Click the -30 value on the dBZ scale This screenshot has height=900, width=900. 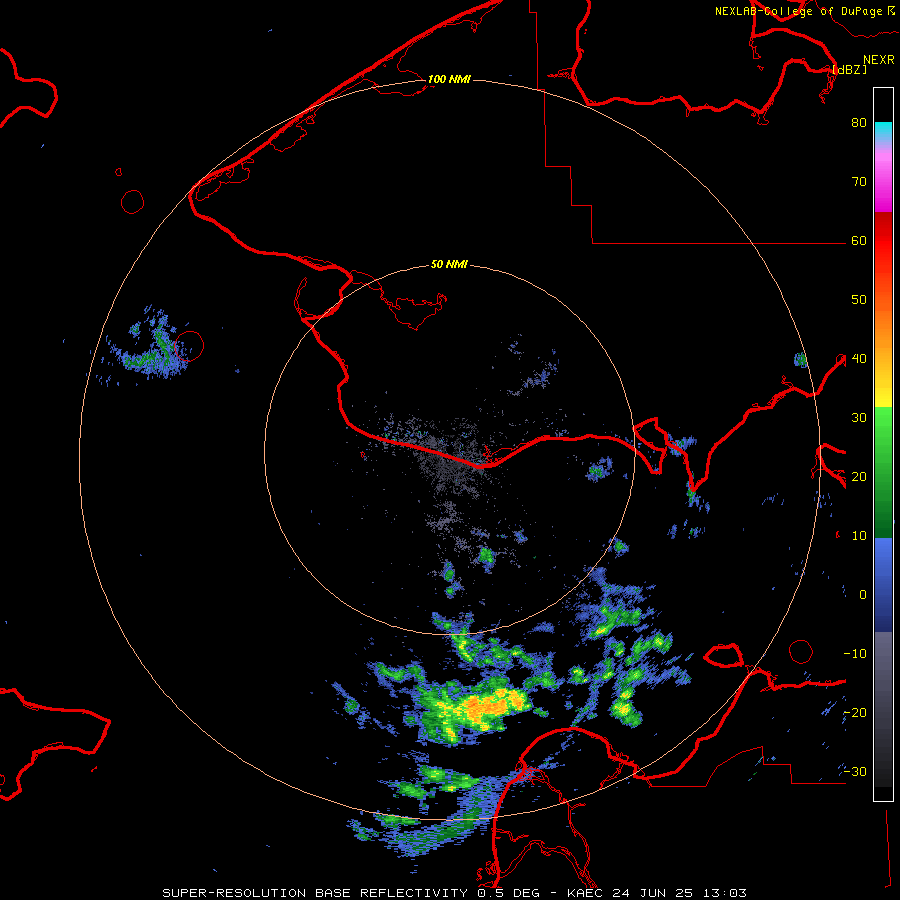pyautogui.click(x=855, y=771)
